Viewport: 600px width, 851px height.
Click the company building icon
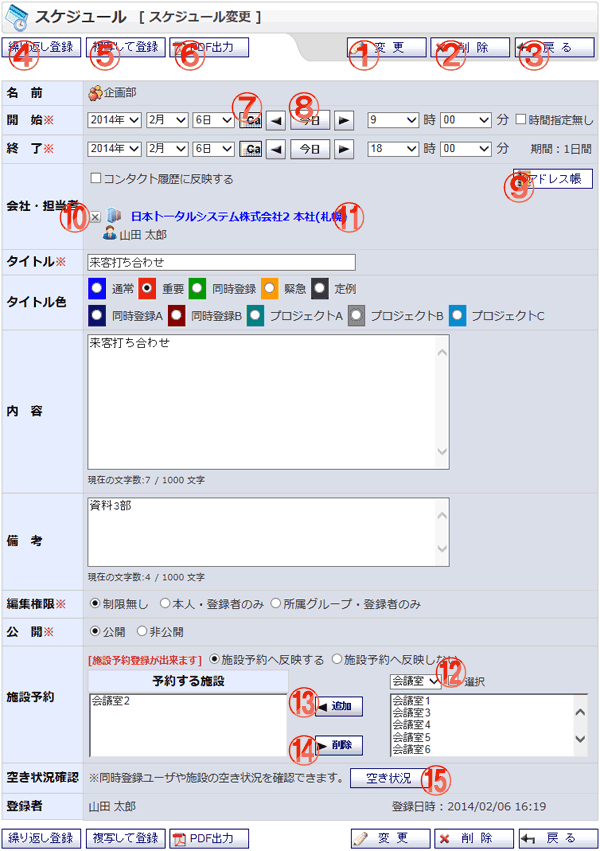[113, 215]
